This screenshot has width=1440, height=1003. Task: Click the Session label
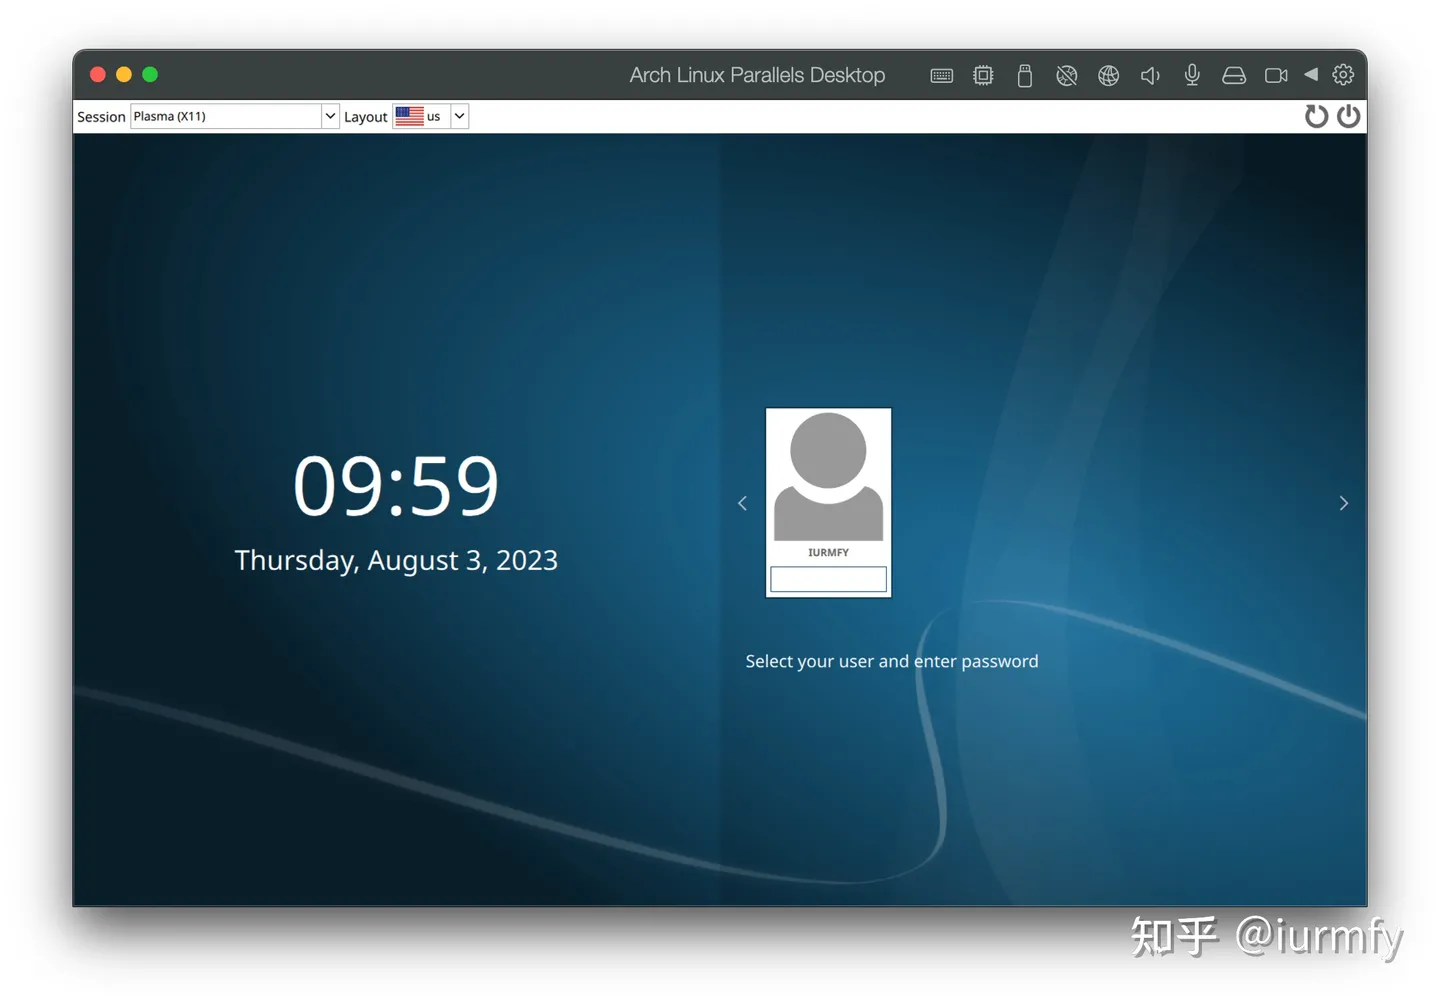(101, 117)
